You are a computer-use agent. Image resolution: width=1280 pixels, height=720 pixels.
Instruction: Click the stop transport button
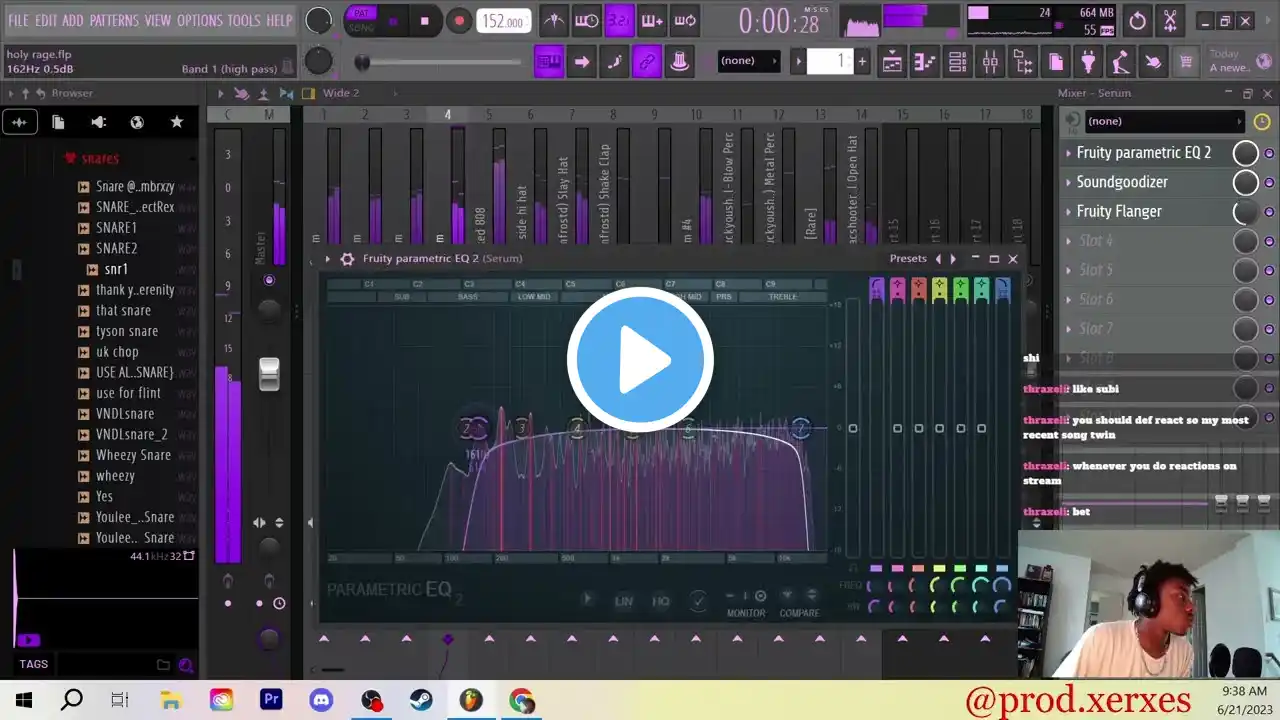425,20
